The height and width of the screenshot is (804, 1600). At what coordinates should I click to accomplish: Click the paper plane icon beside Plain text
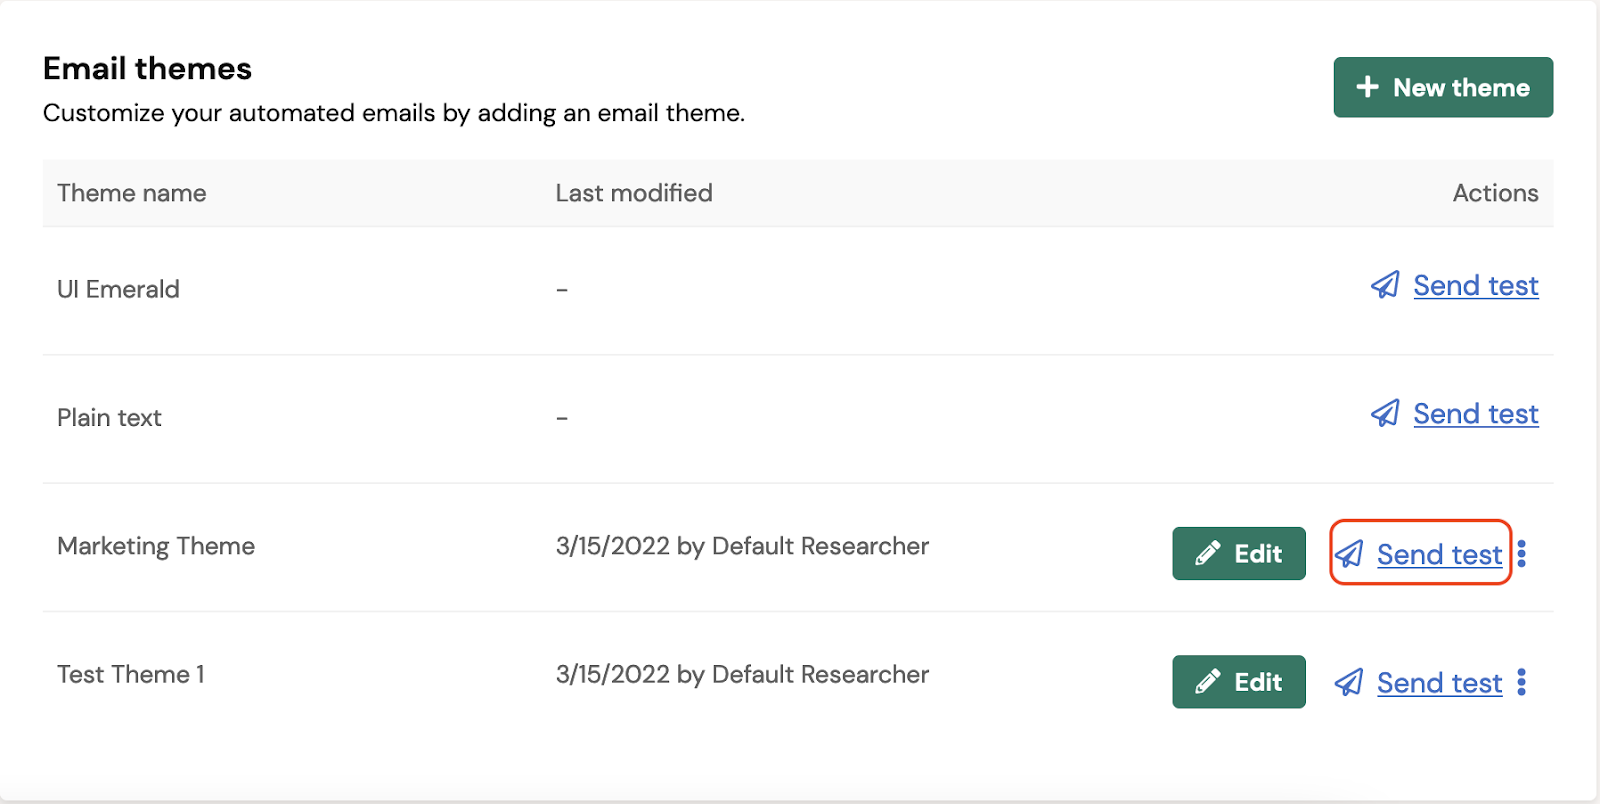pos(1384,414)
